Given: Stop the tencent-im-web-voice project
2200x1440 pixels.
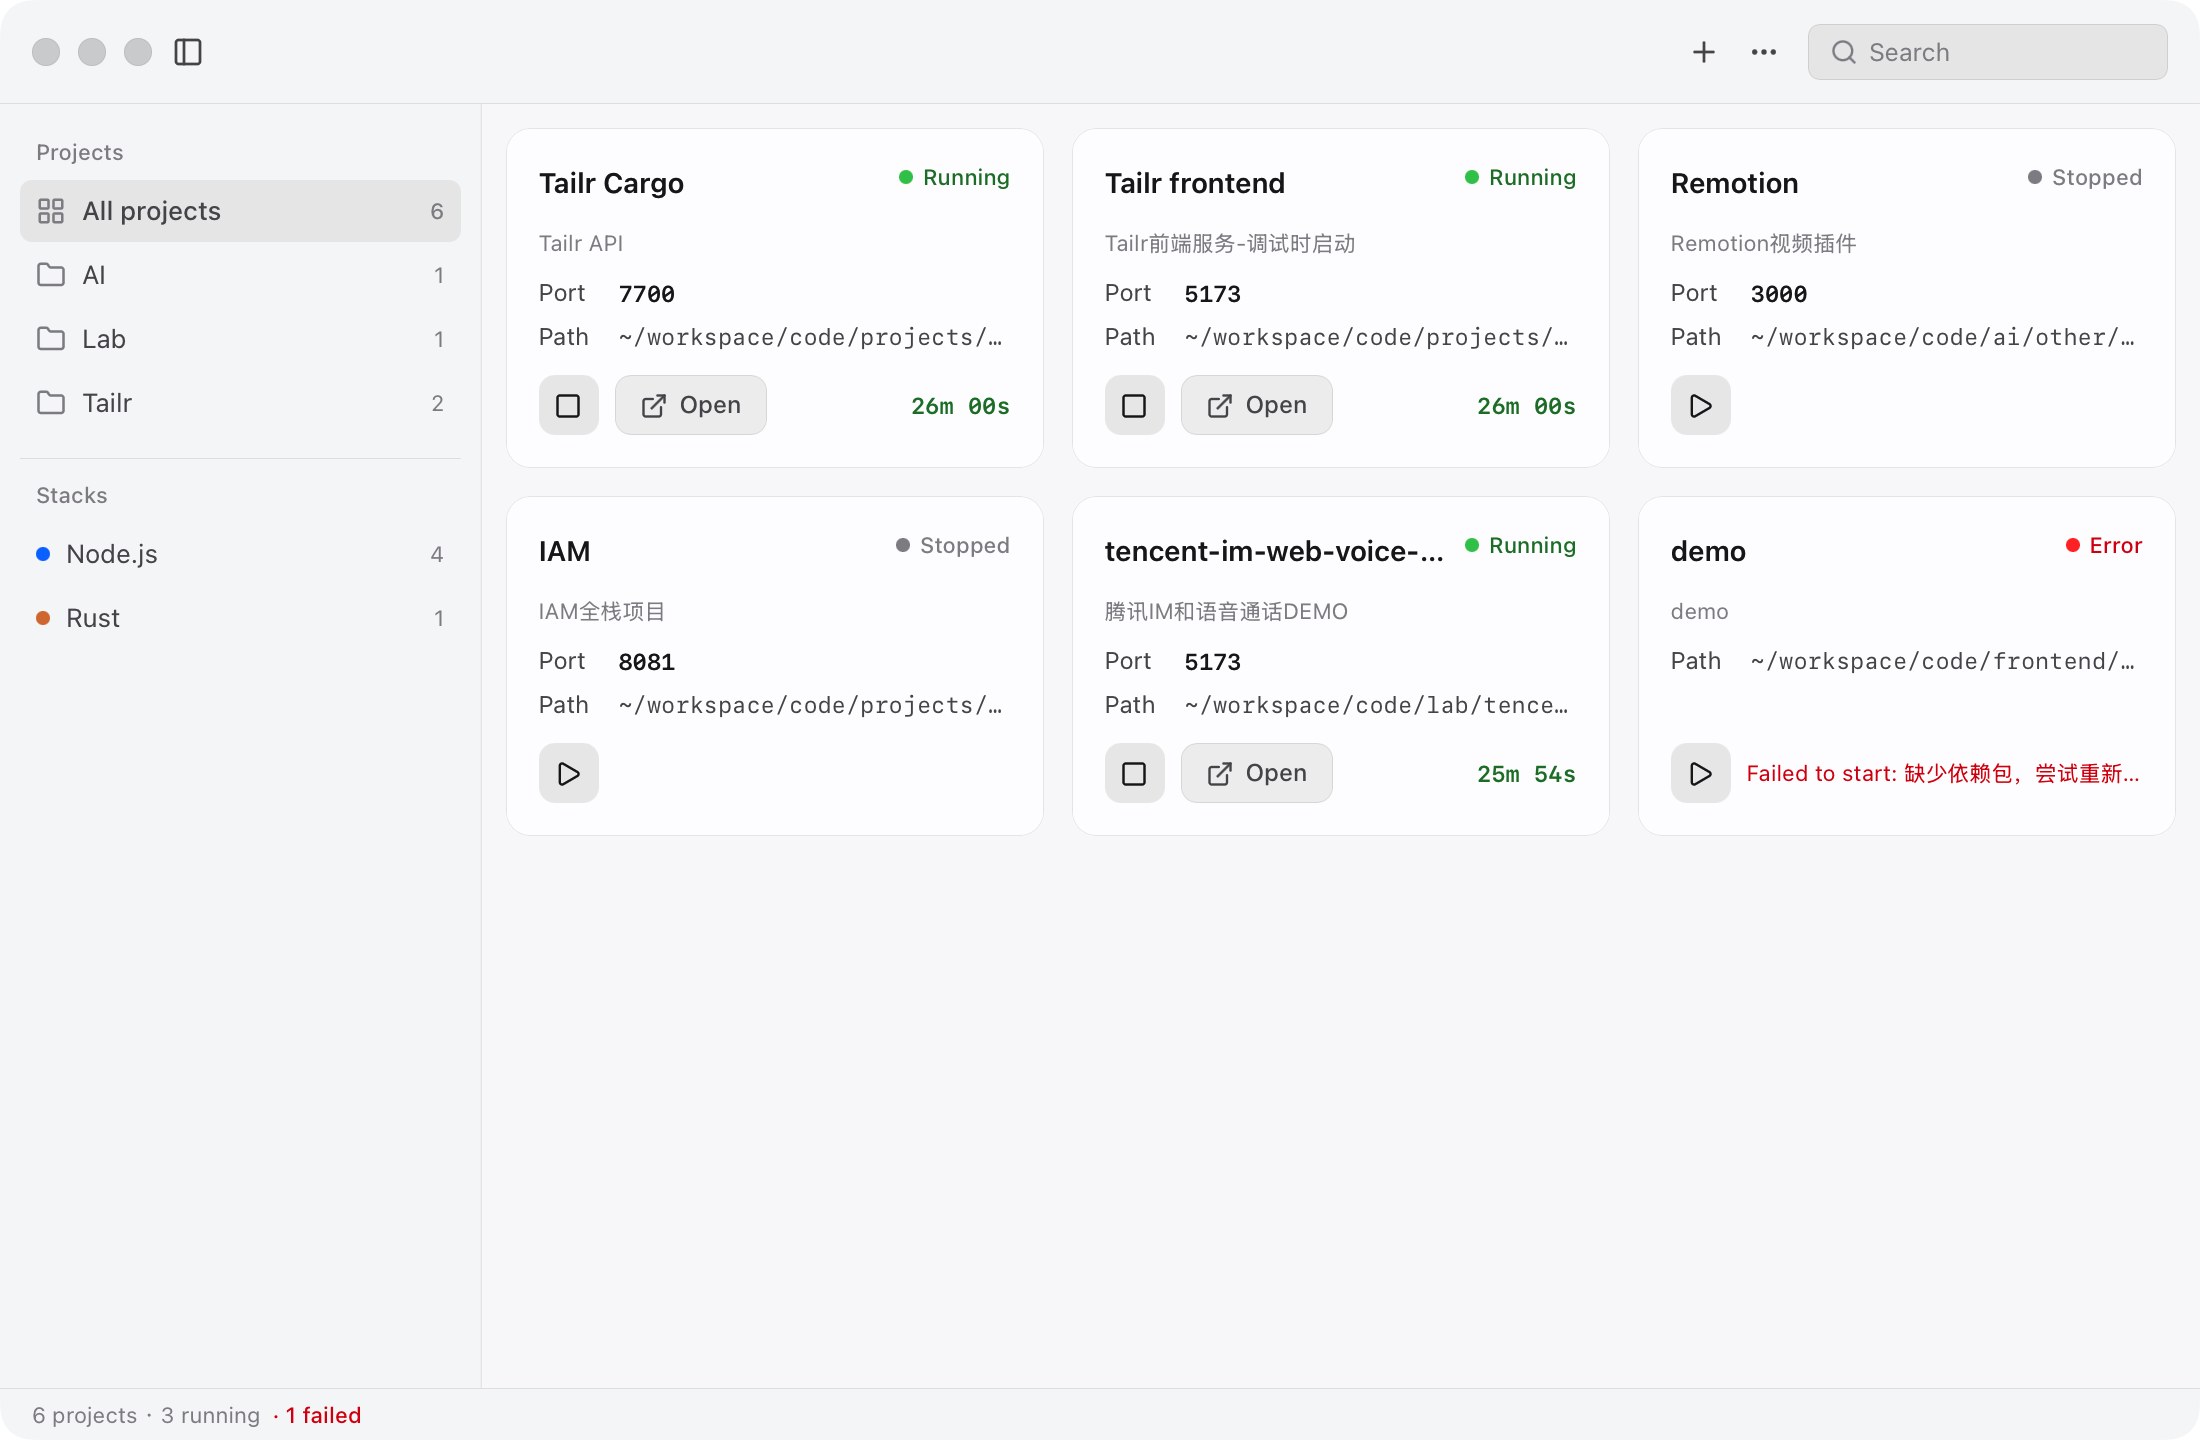Looking at the screenshot, I should point(1134,773).
